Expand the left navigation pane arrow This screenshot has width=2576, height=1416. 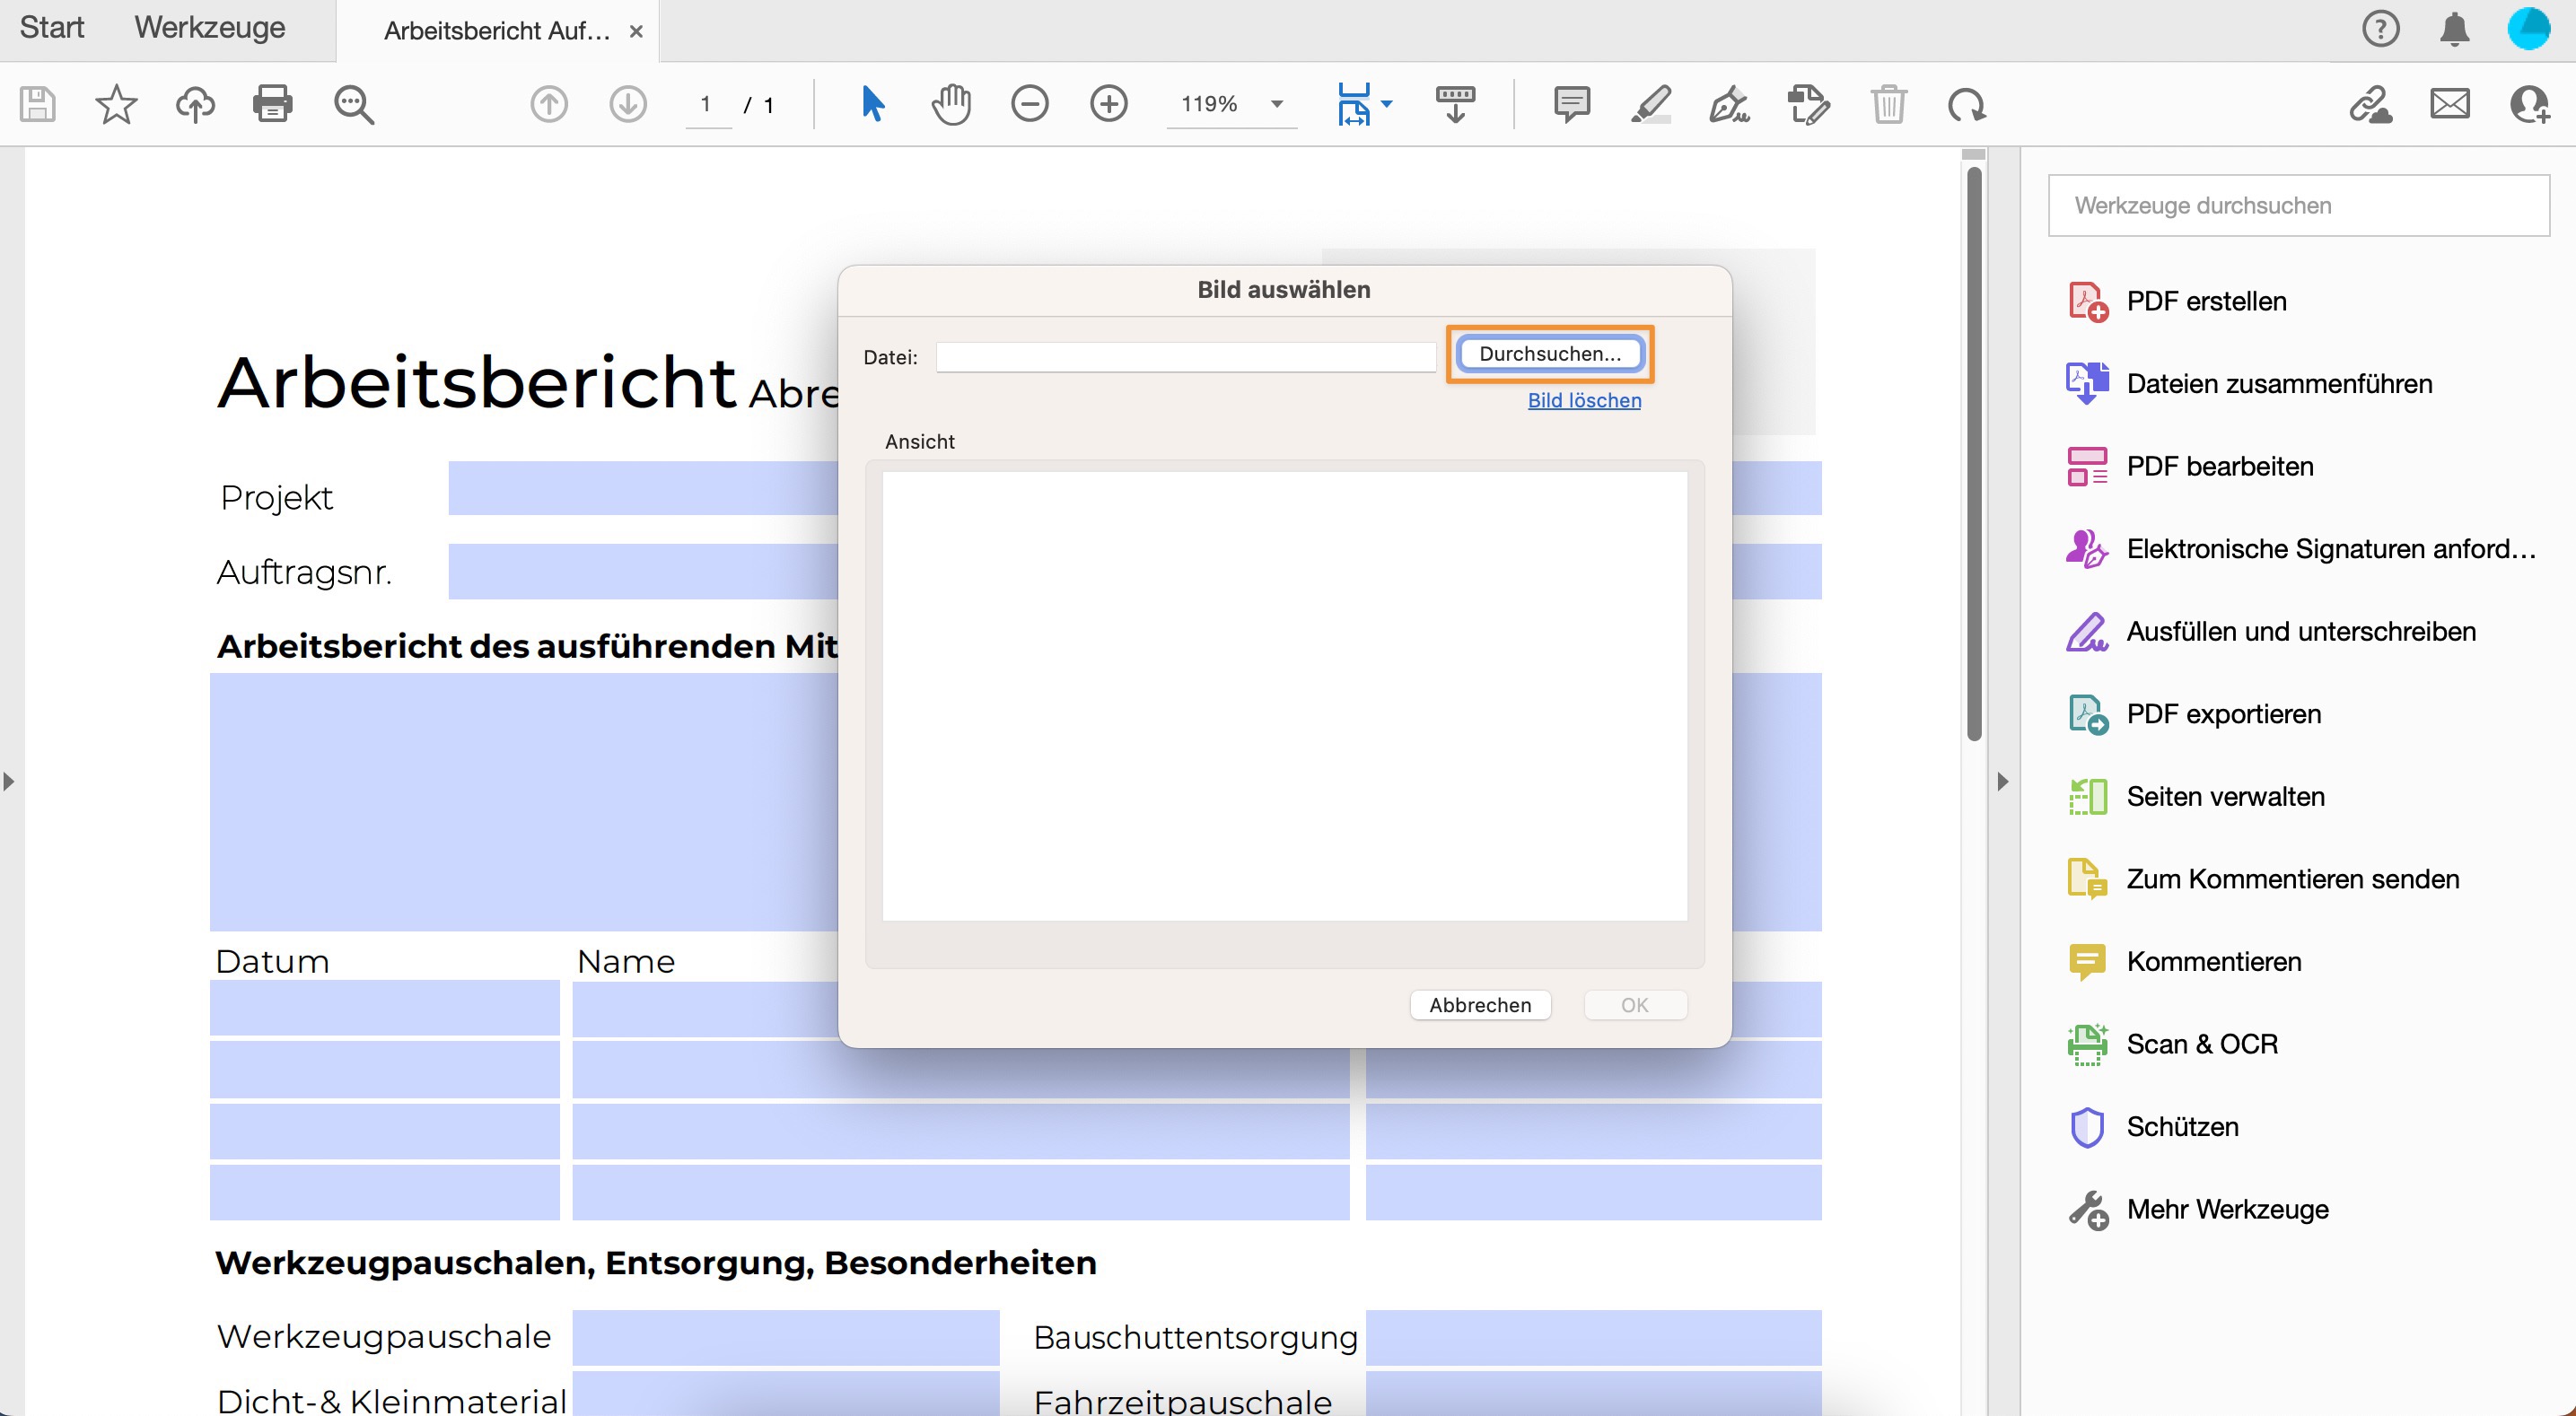click(x=9, y=781)
